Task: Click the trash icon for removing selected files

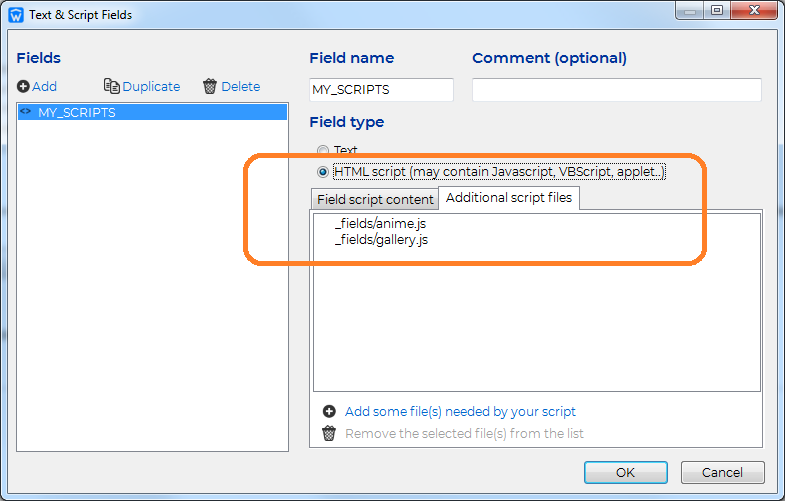Action: coord(329,433)
